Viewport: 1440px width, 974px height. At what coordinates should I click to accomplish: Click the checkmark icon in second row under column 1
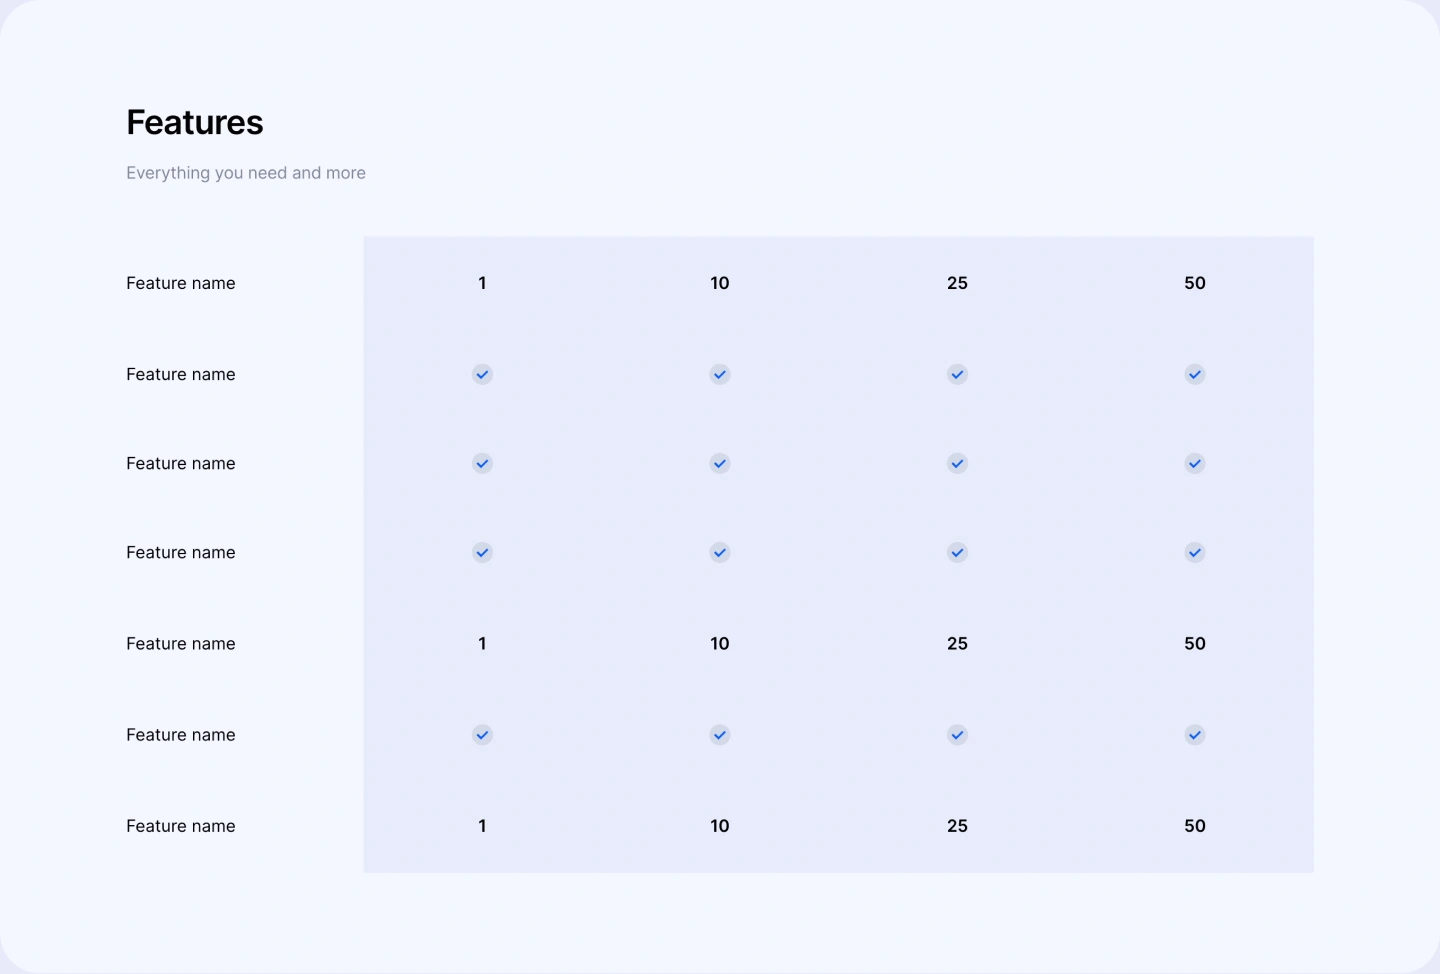(482, 374)
